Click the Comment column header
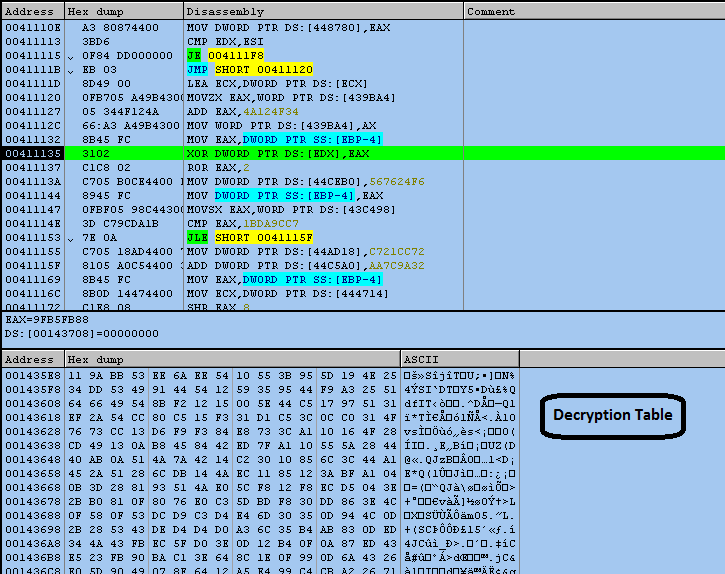This screenshot has width=725, height=574. coord(594,12)
